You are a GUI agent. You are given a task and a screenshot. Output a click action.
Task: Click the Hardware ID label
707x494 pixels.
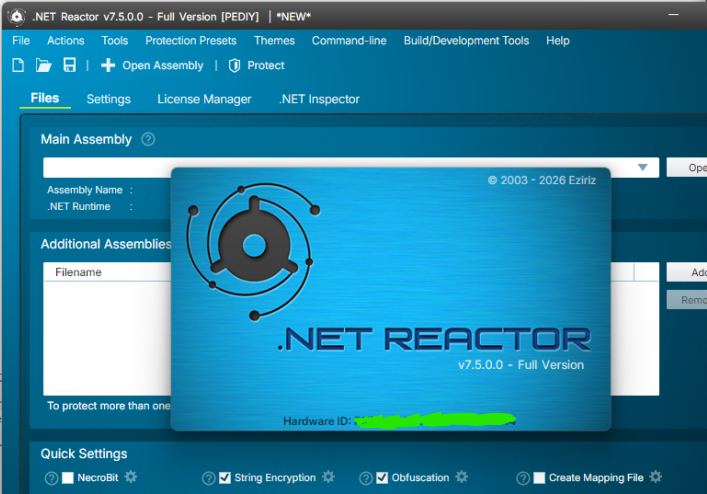(x=317, y=421)
